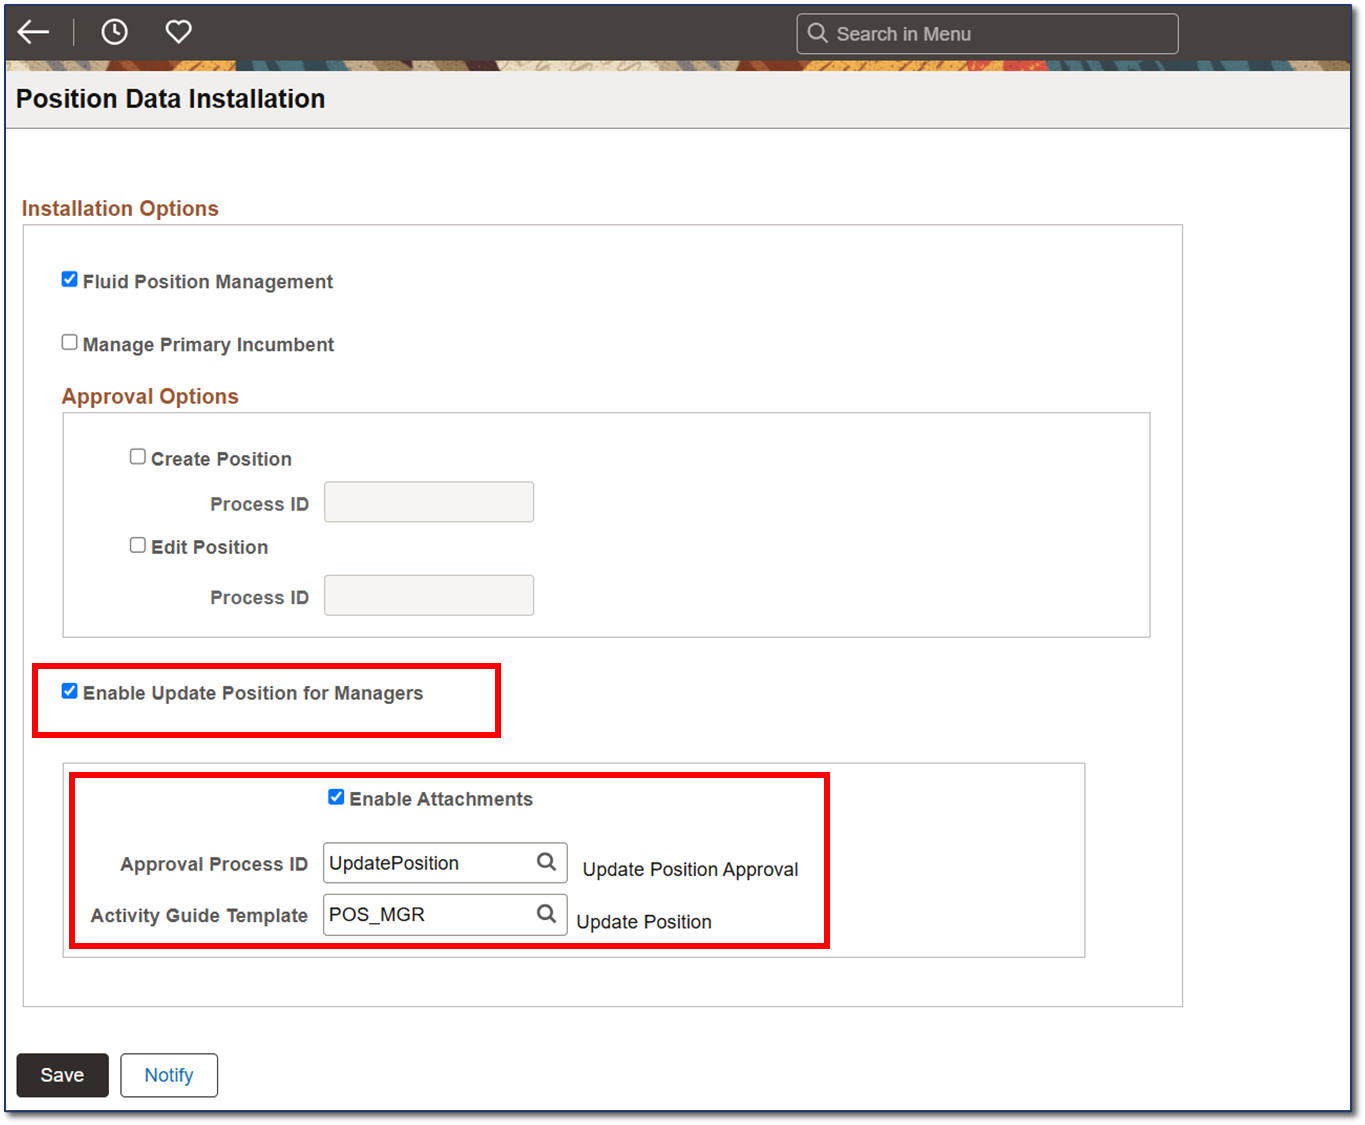Image resolution: width=1365 pixels, height=1125 pixels.
Task: Click the Notify button
Action: point(169,1075)
